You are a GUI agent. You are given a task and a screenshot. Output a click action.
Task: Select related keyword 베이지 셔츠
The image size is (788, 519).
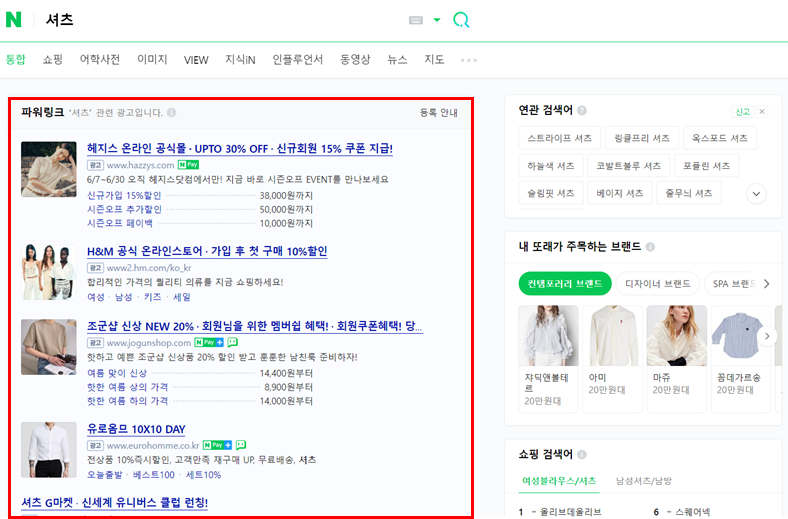pyautogui.click(x=619, y=193)
